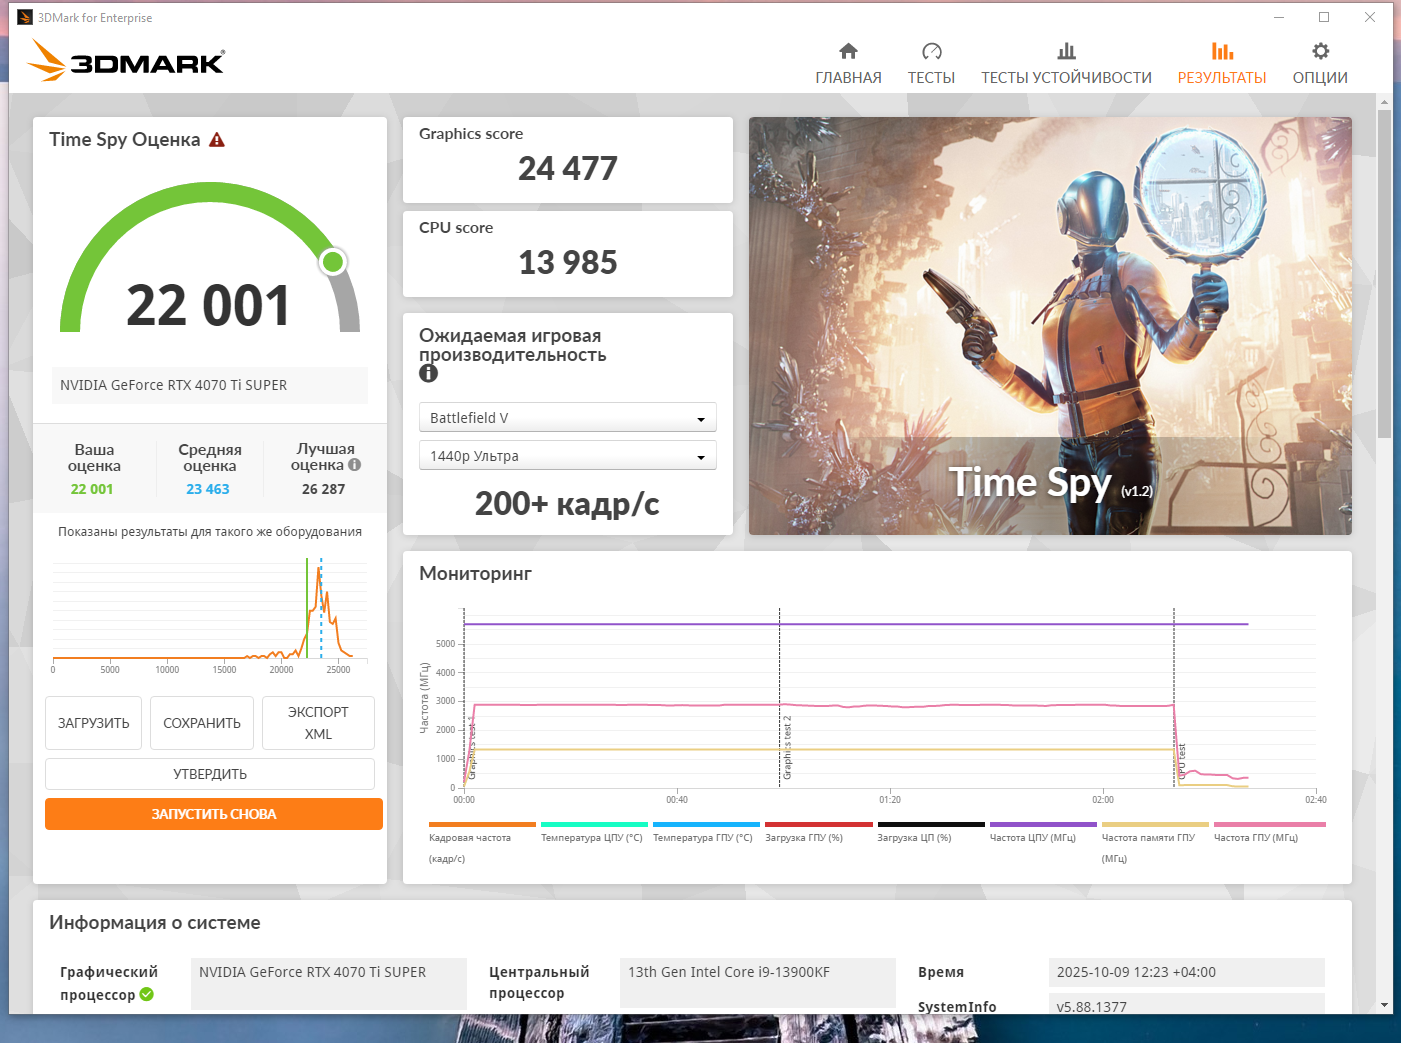The height and width of the screenshot is (1043, 1401).
Task: Click the orange ЗАПУСТИТЬ СНОВА button
Action: [x=214, y=814]
